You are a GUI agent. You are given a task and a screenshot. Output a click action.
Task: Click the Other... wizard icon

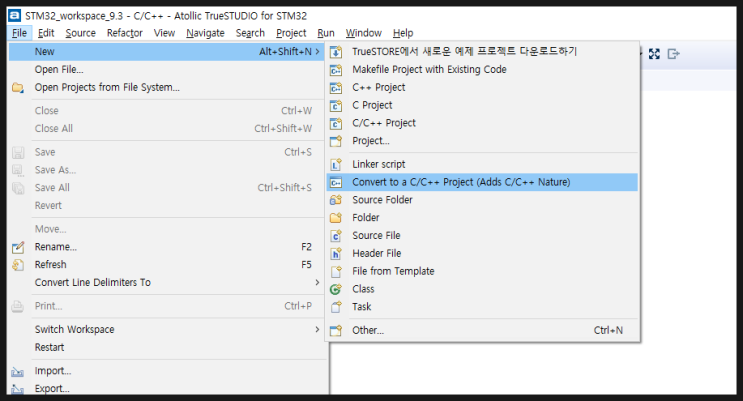336,330
